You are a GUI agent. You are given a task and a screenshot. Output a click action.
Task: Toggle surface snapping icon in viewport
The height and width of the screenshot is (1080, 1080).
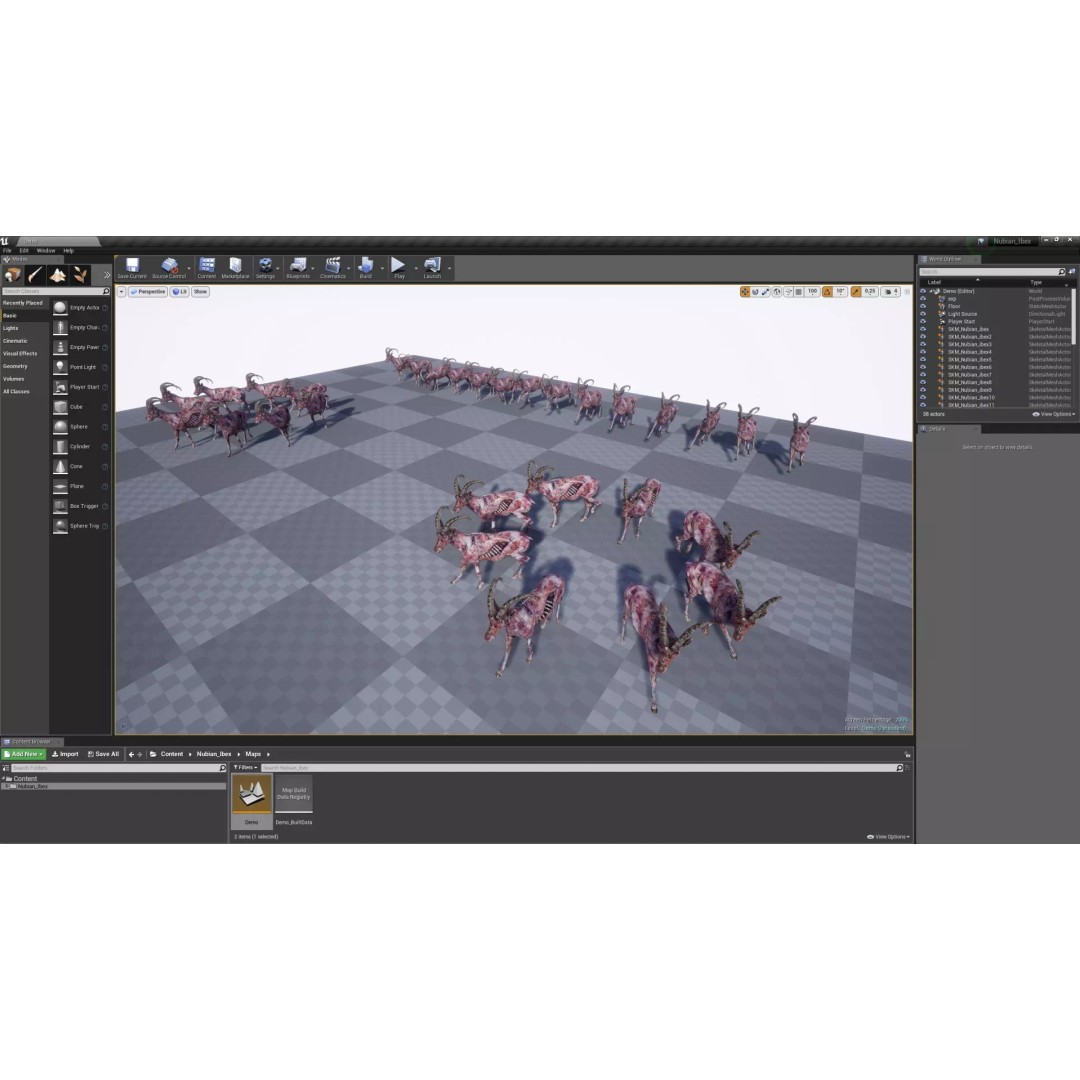(x=788, y=292)
